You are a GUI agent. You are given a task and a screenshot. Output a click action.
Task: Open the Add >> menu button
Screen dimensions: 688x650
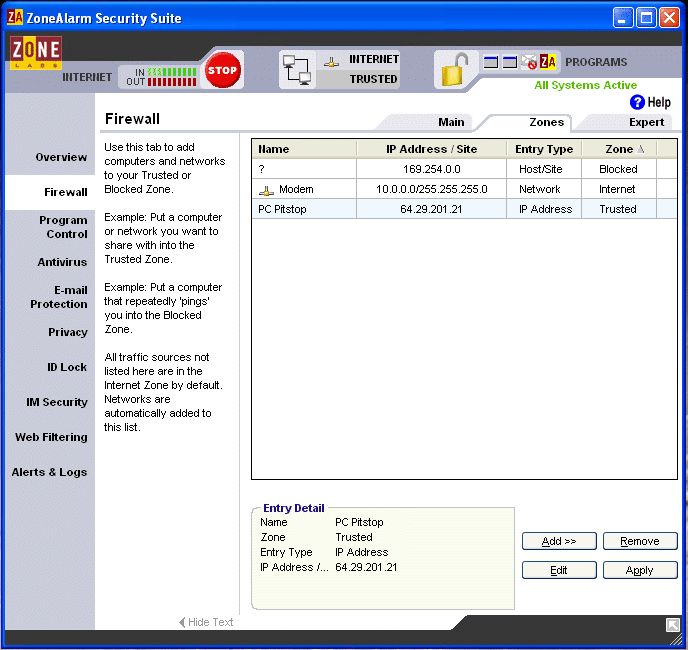pos(559,541)
